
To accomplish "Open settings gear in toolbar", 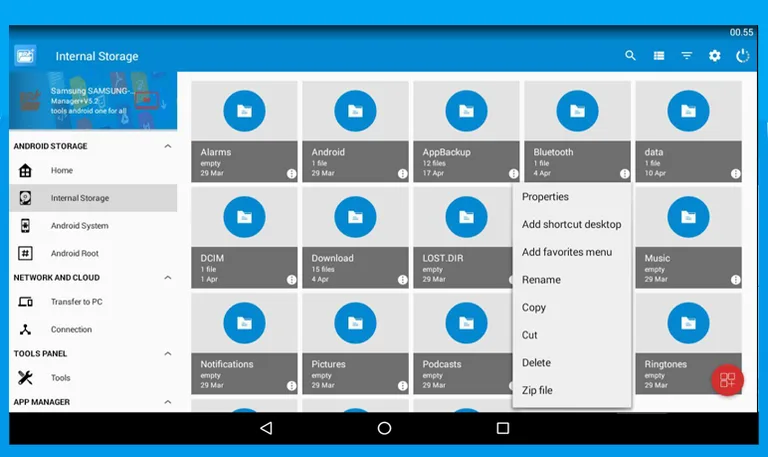I will click(715, 56).
